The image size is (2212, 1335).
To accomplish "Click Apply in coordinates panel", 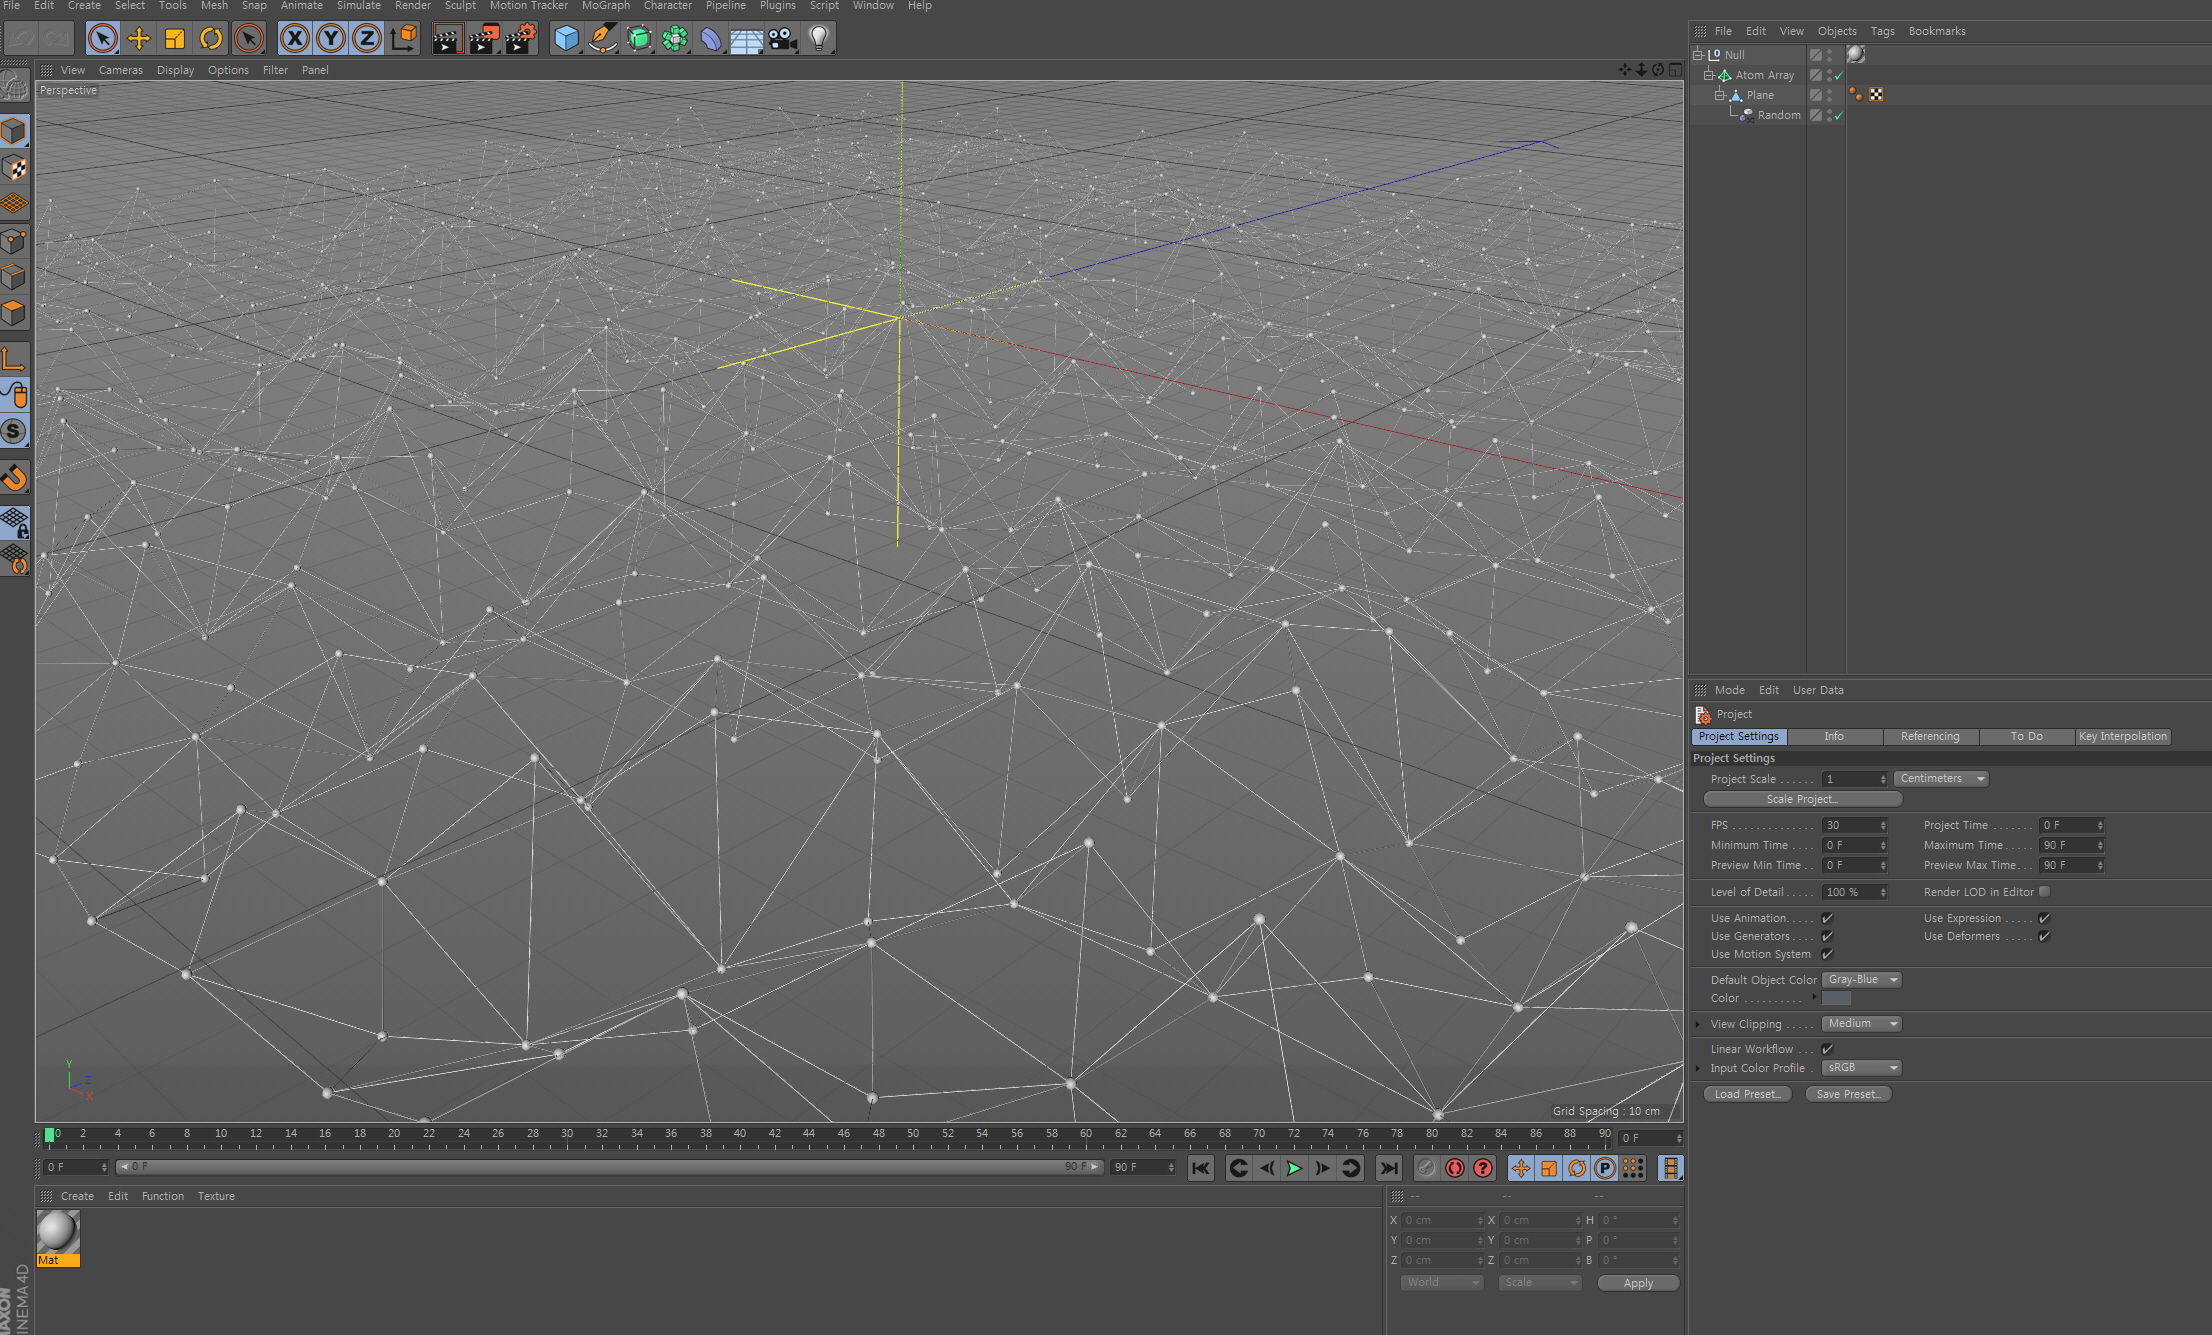I will click(1638, 1283).
